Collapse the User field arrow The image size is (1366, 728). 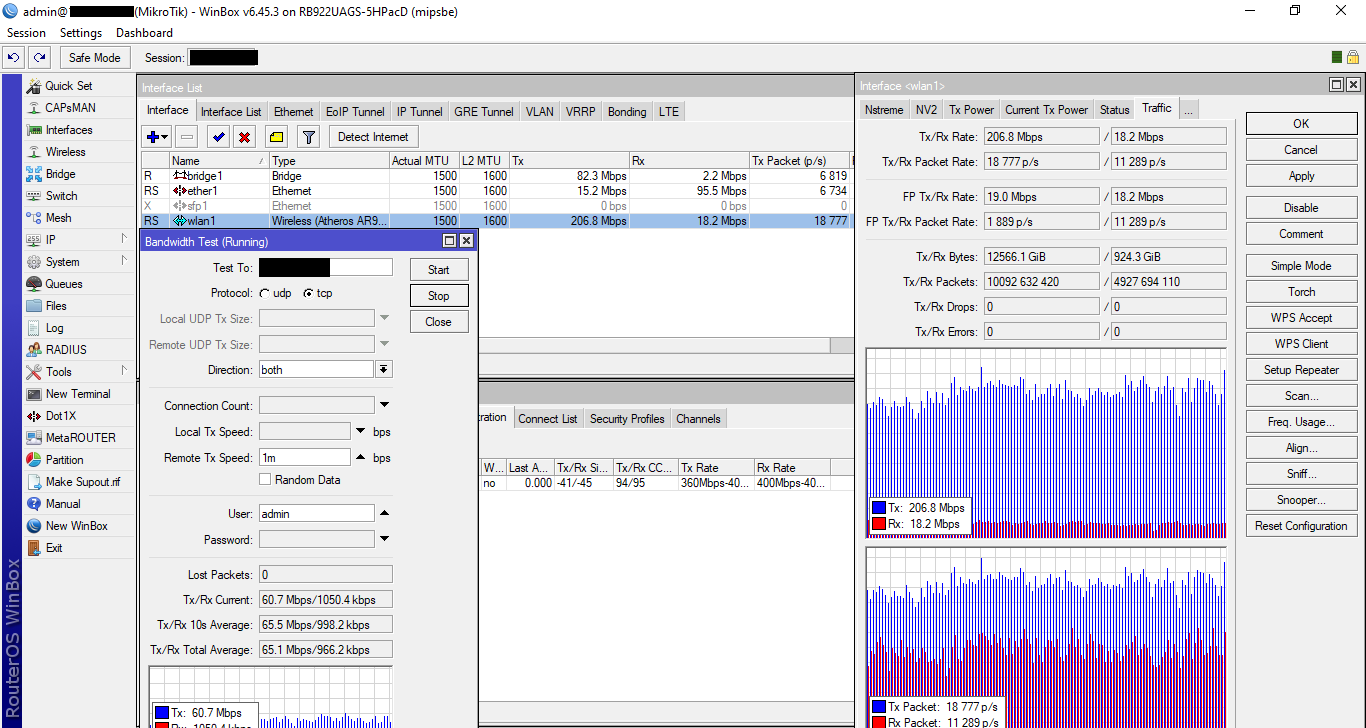click(x=383, y=514)
